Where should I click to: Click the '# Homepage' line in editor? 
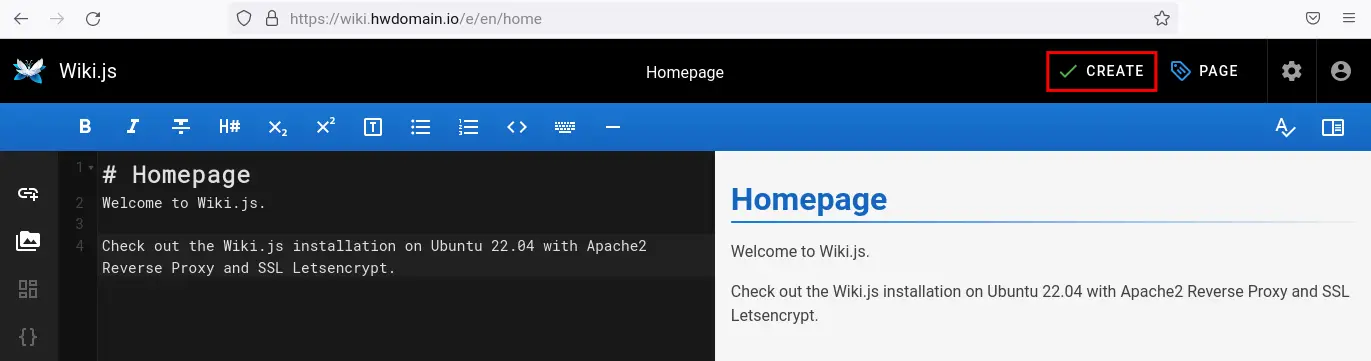(x=176, y=175)
